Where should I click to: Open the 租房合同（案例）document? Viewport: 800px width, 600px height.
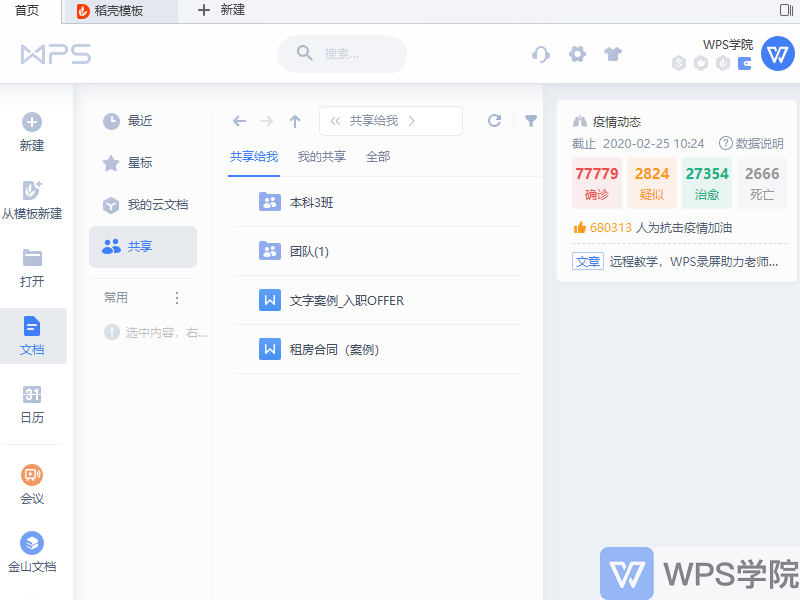point(378,349)
